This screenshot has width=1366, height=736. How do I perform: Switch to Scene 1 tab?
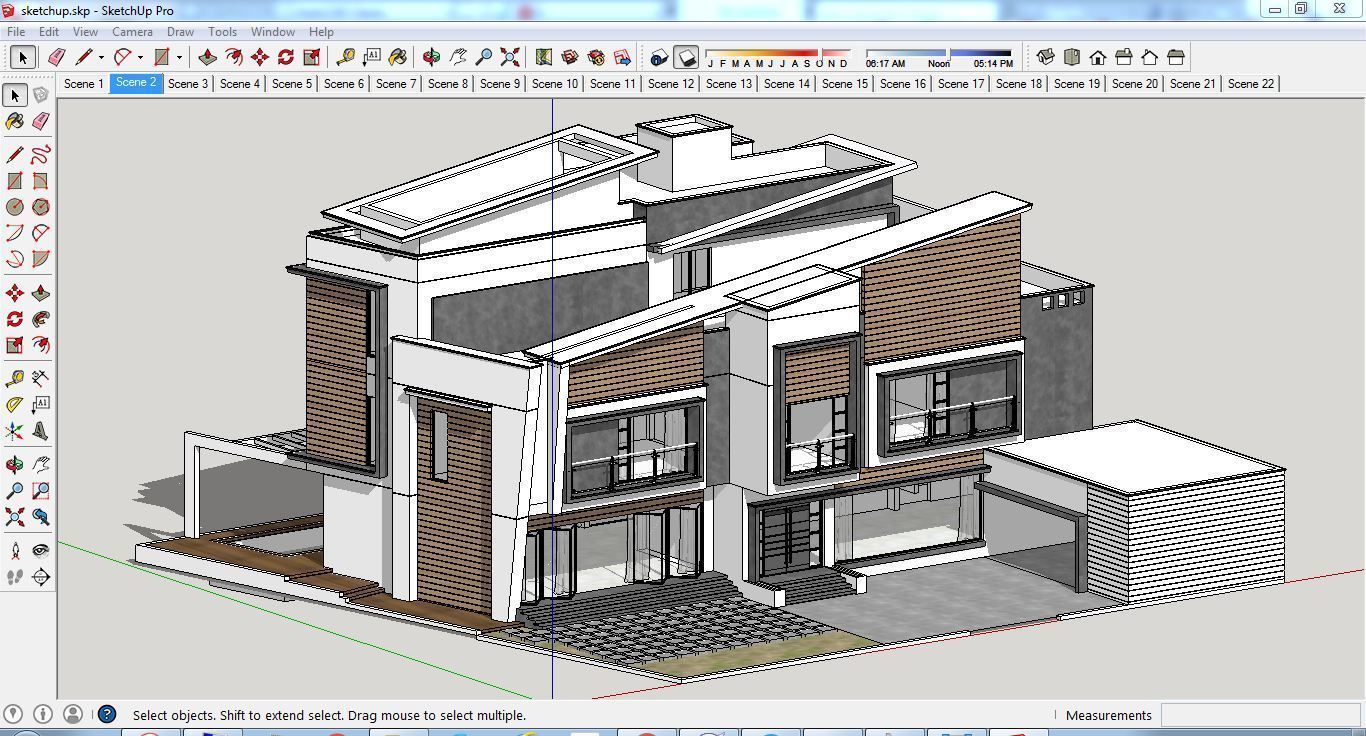coord(84,84)
